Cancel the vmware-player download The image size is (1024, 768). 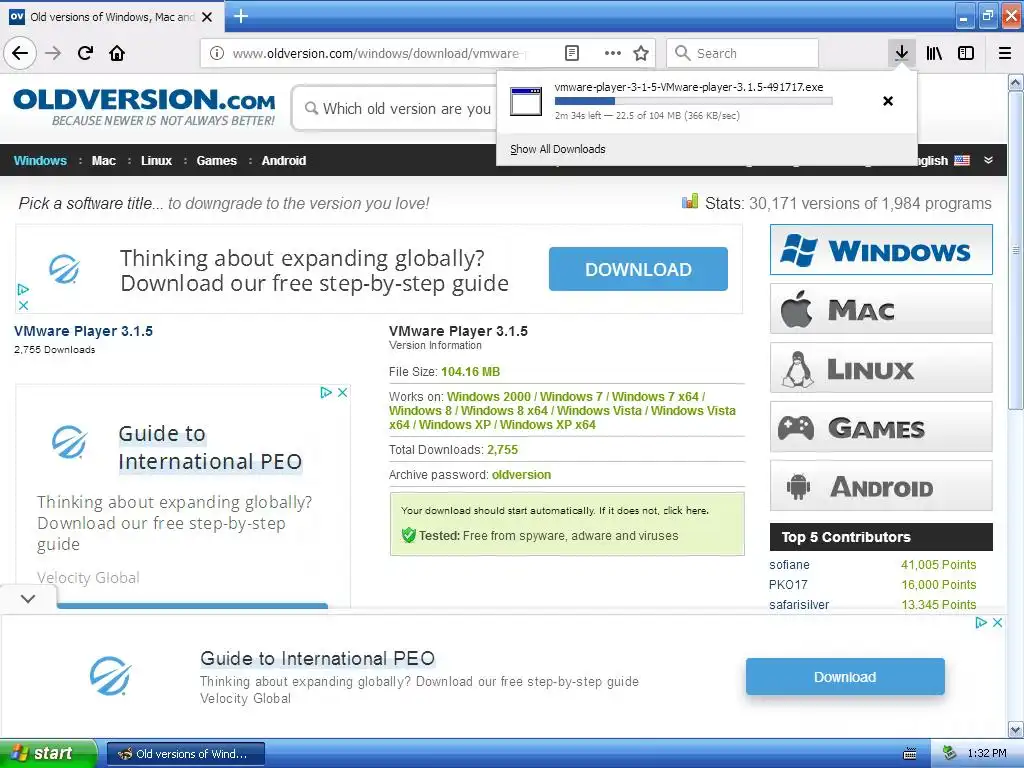888,101
